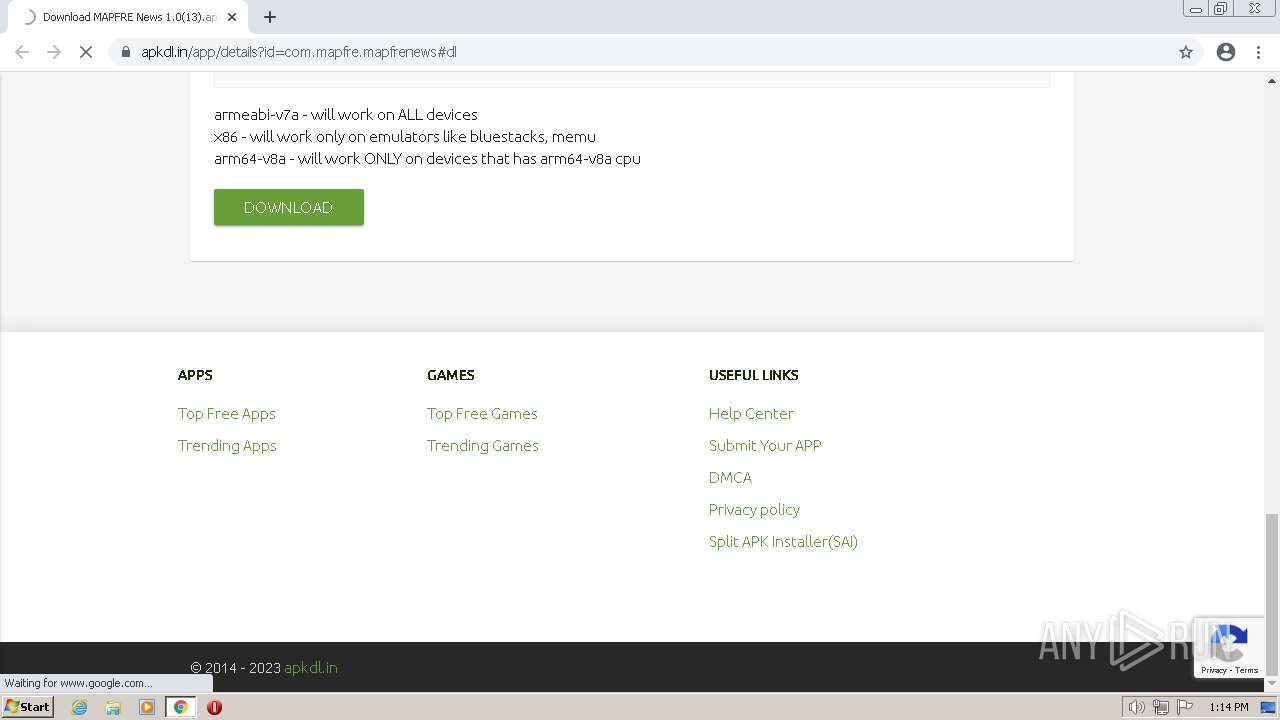
Task: Click the browser back arrow
Action: [x=22, y=52]
